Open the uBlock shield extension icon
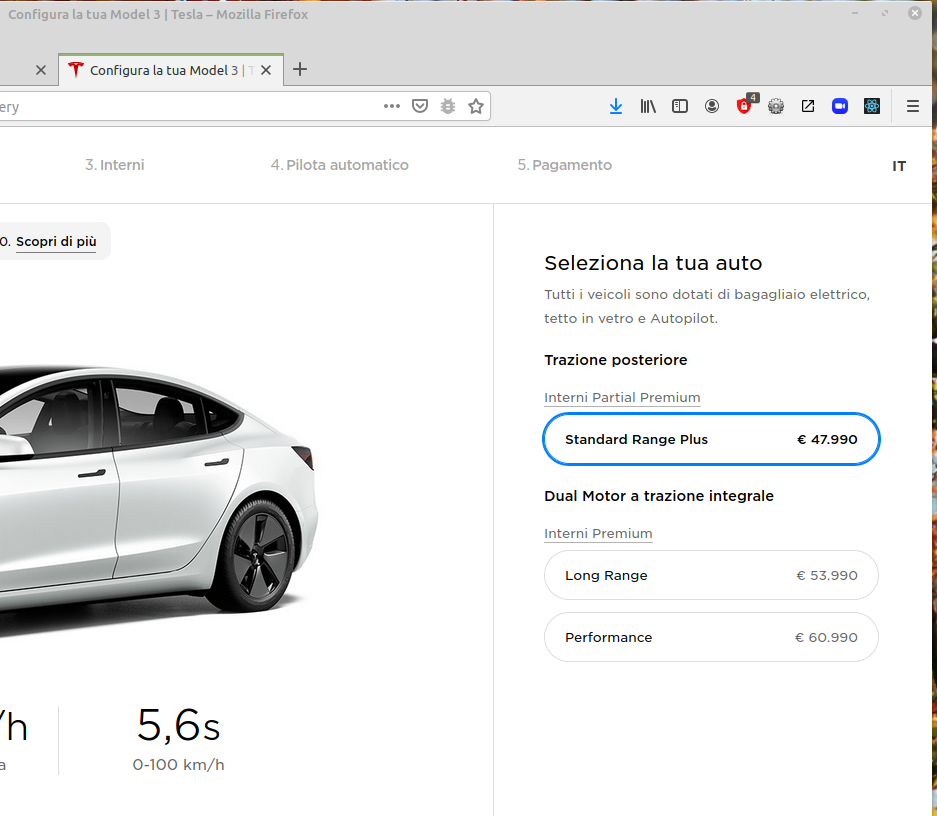 point(745,105)
